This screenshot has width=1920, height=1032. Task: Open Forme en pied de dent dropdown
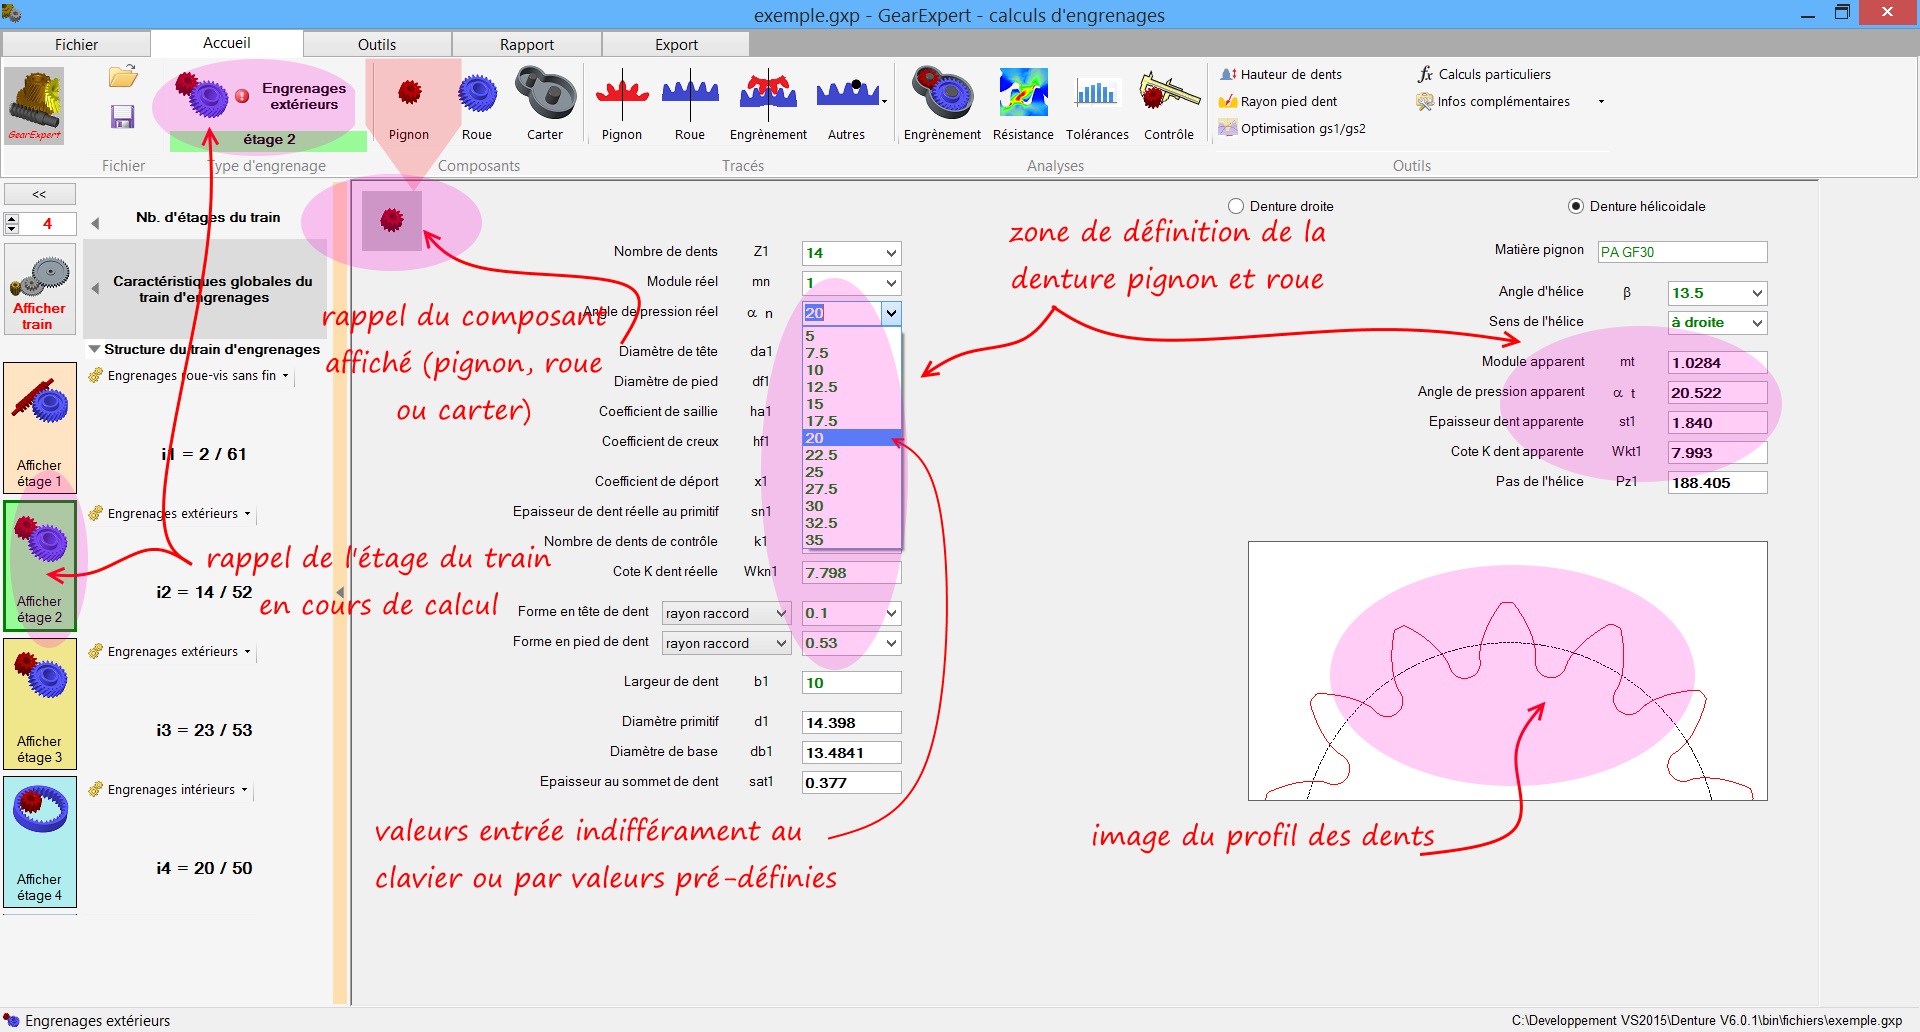(x=727, y=643)
